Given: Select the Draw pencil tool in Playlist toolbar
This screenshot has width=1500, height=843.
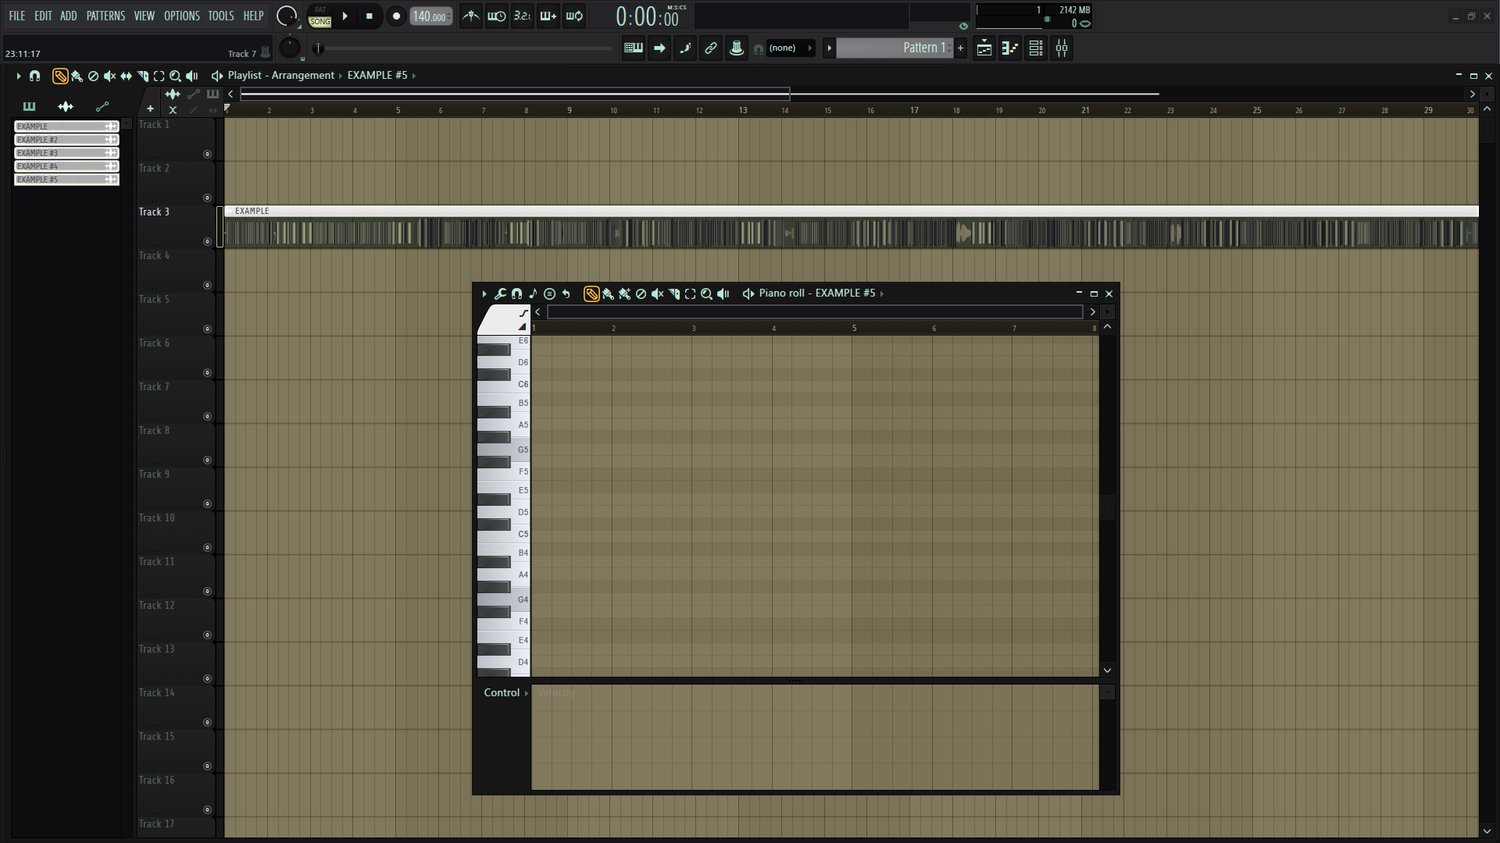Looking at the screenshot, I should (60, 76).
